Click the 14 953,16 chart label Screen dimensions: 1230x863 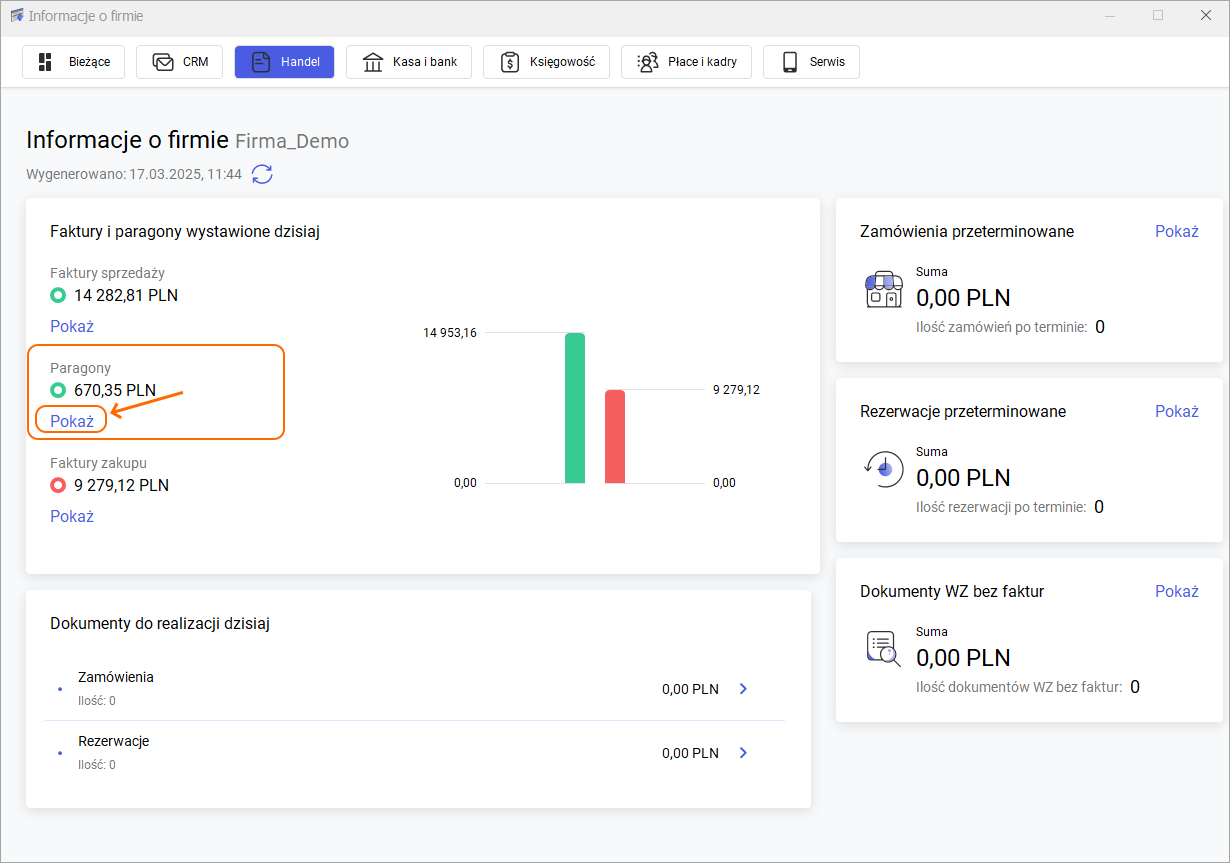(x=450, y=332)
